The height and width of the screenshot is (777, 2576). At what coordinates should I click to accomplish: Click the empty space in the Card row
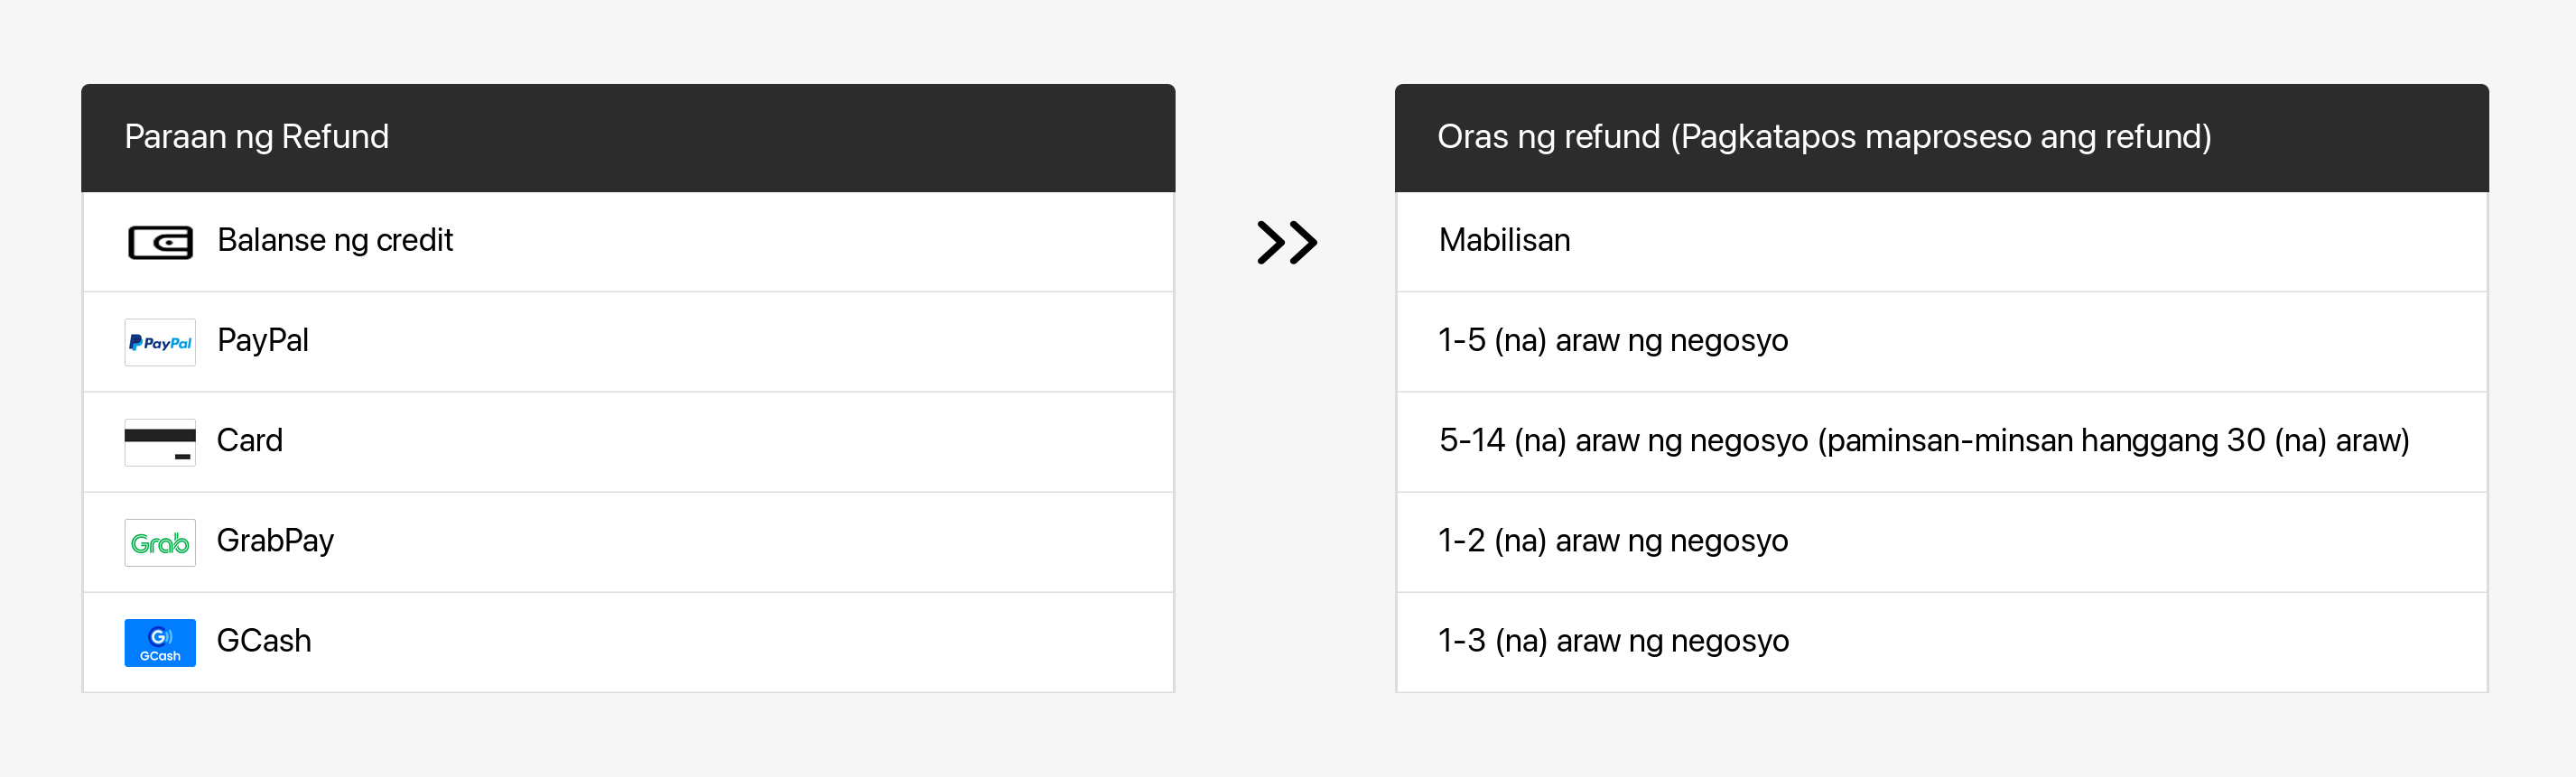coord(730,442)
